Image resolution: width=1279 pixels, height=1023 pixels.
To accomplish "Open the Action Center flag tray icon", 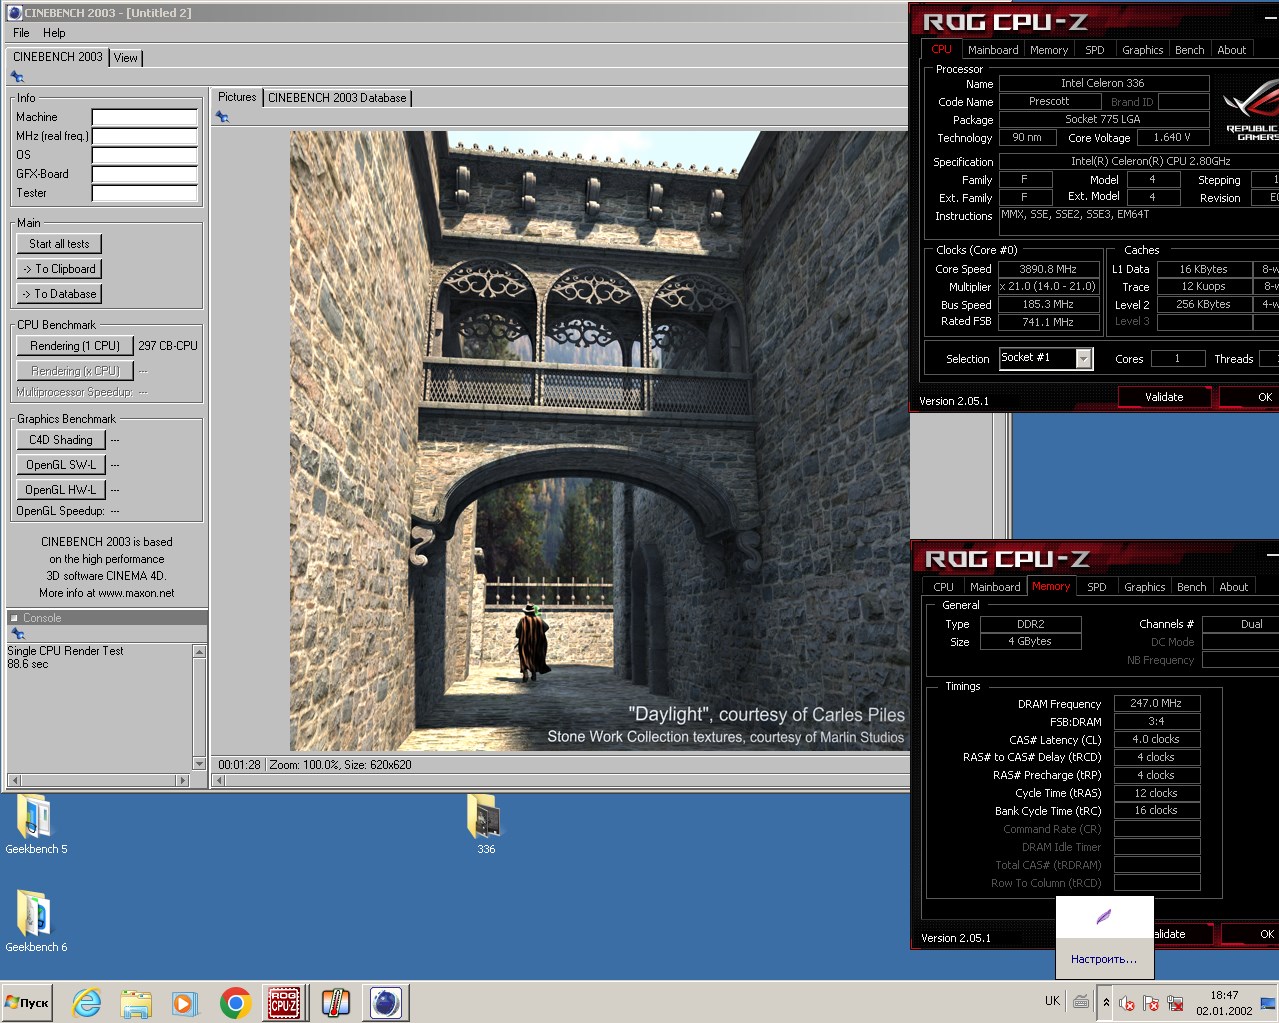I will click(x=1151, y=1003).
